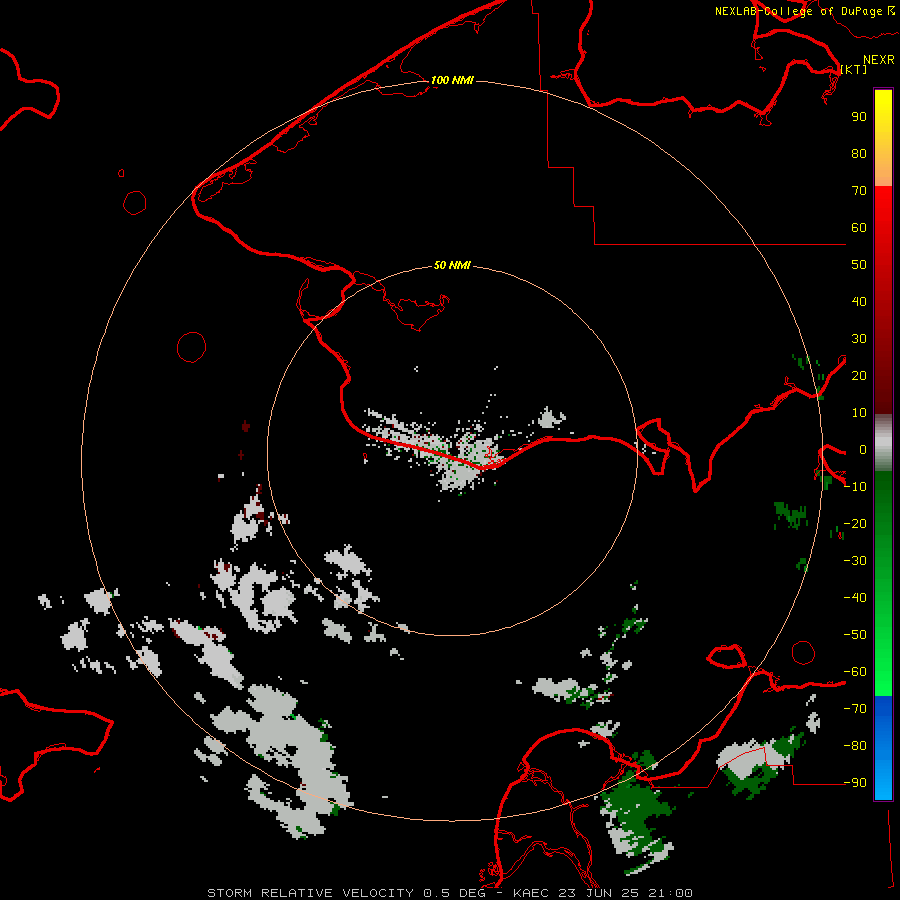
Task: Click the 50 value on the velocity scale
Action: click(x=859, y=265)
